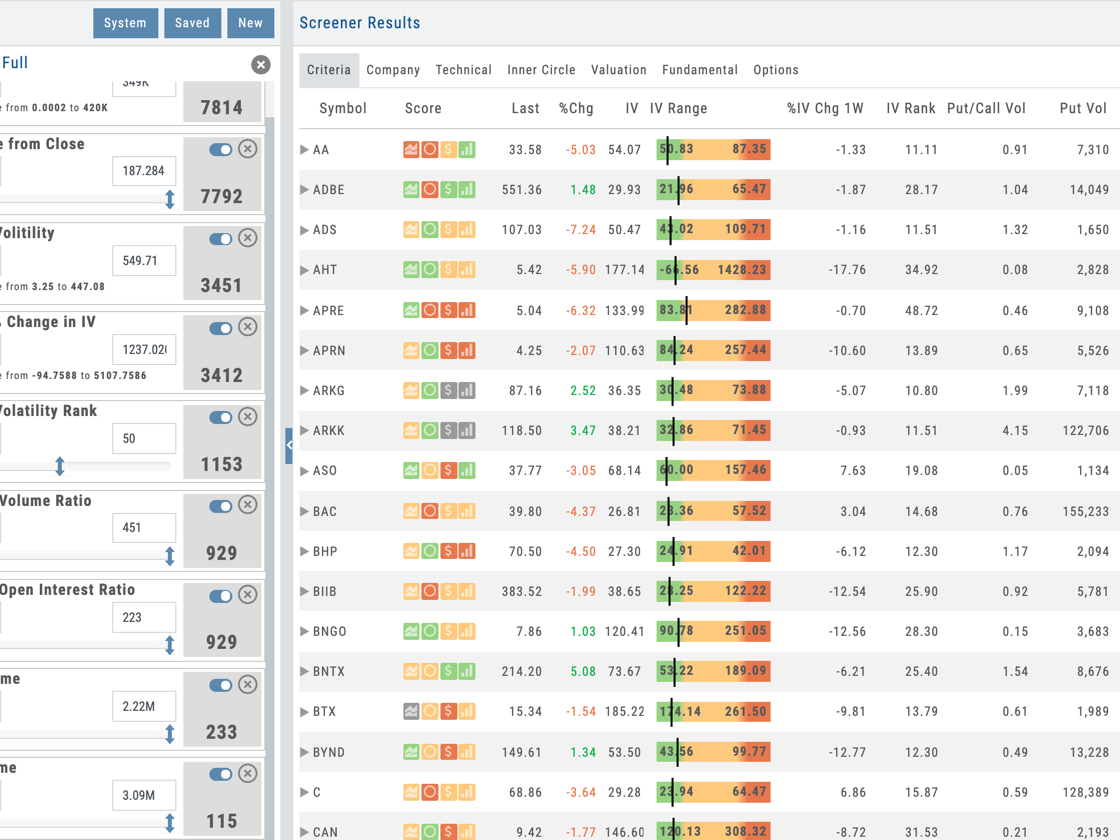
Task: Click the New screener button
Action: pos(251,23)
